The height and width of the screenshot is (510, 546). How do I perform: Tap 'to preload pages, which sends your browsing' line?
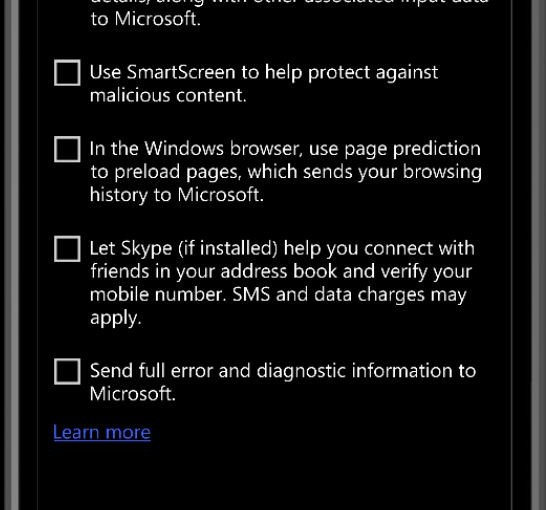286,172
